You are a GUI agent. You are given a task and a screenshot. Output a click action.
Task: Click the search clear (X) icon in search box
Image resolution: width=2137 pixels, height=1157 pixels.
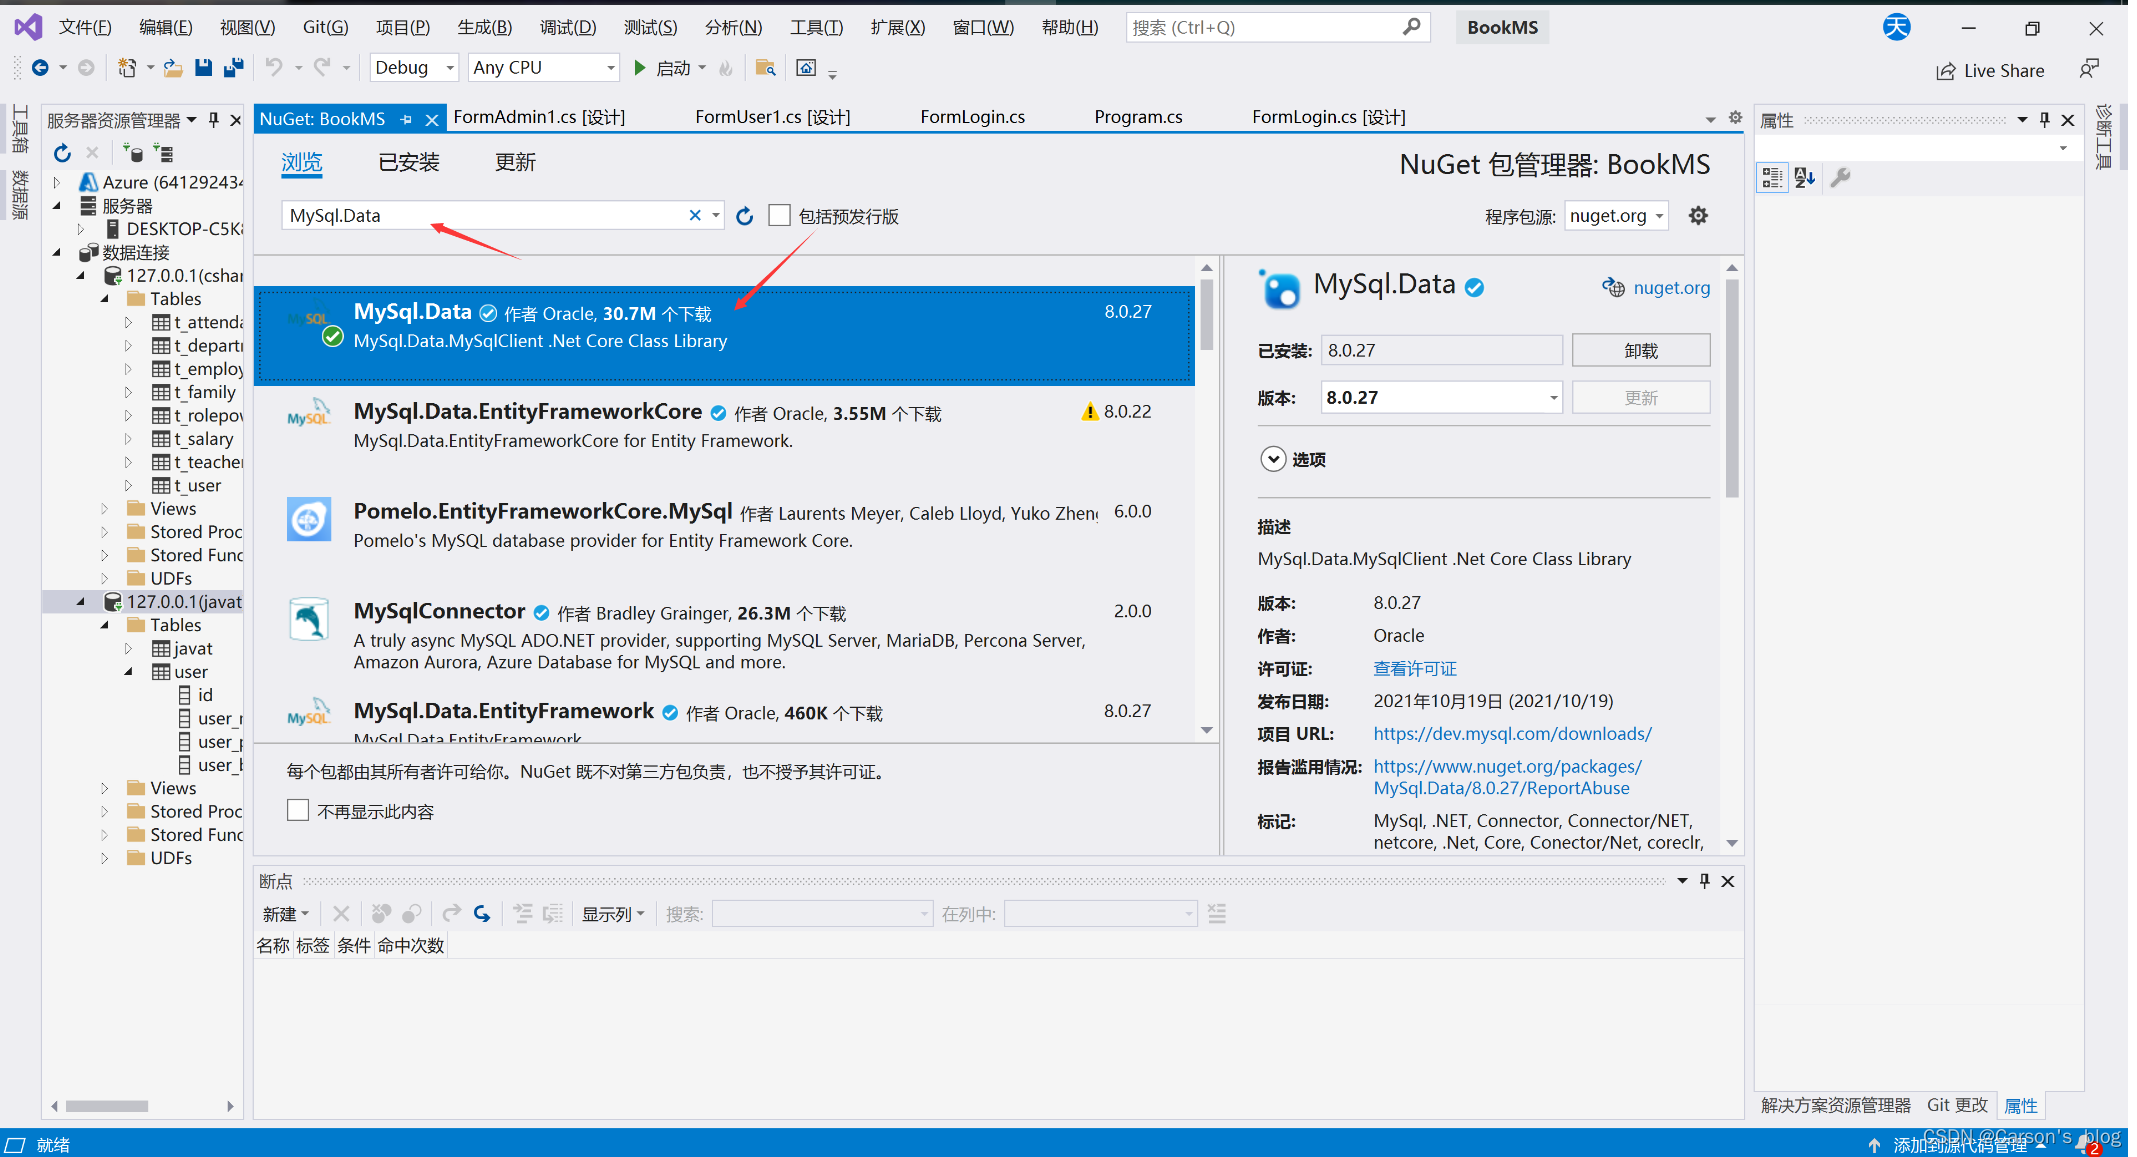[x=692, y=217]
